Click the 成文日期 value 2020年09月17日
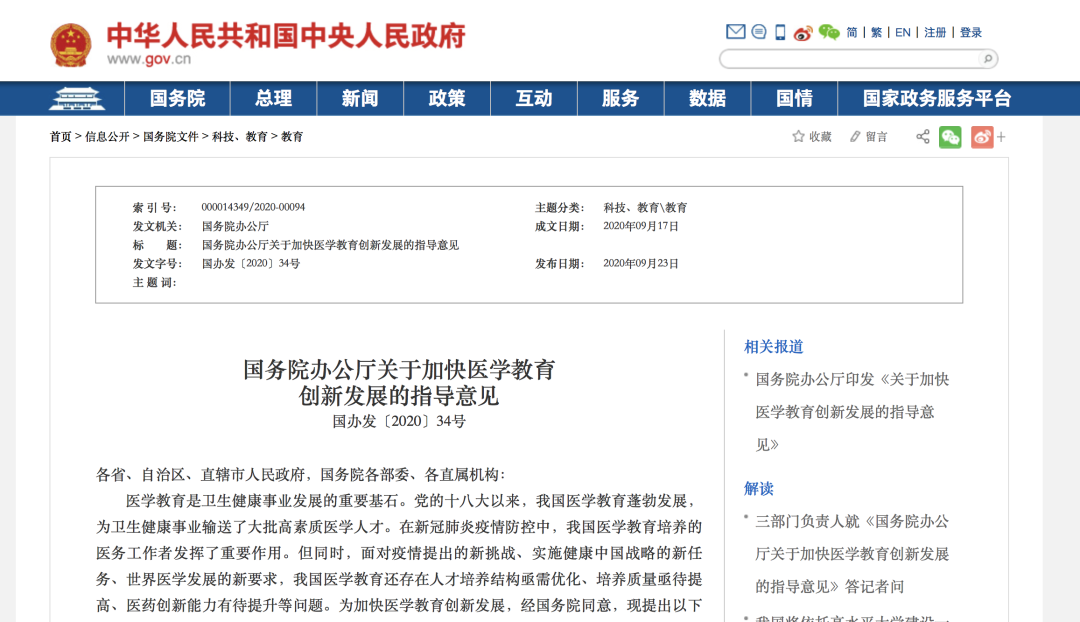Screen dimensions: 1080x622 641,226
